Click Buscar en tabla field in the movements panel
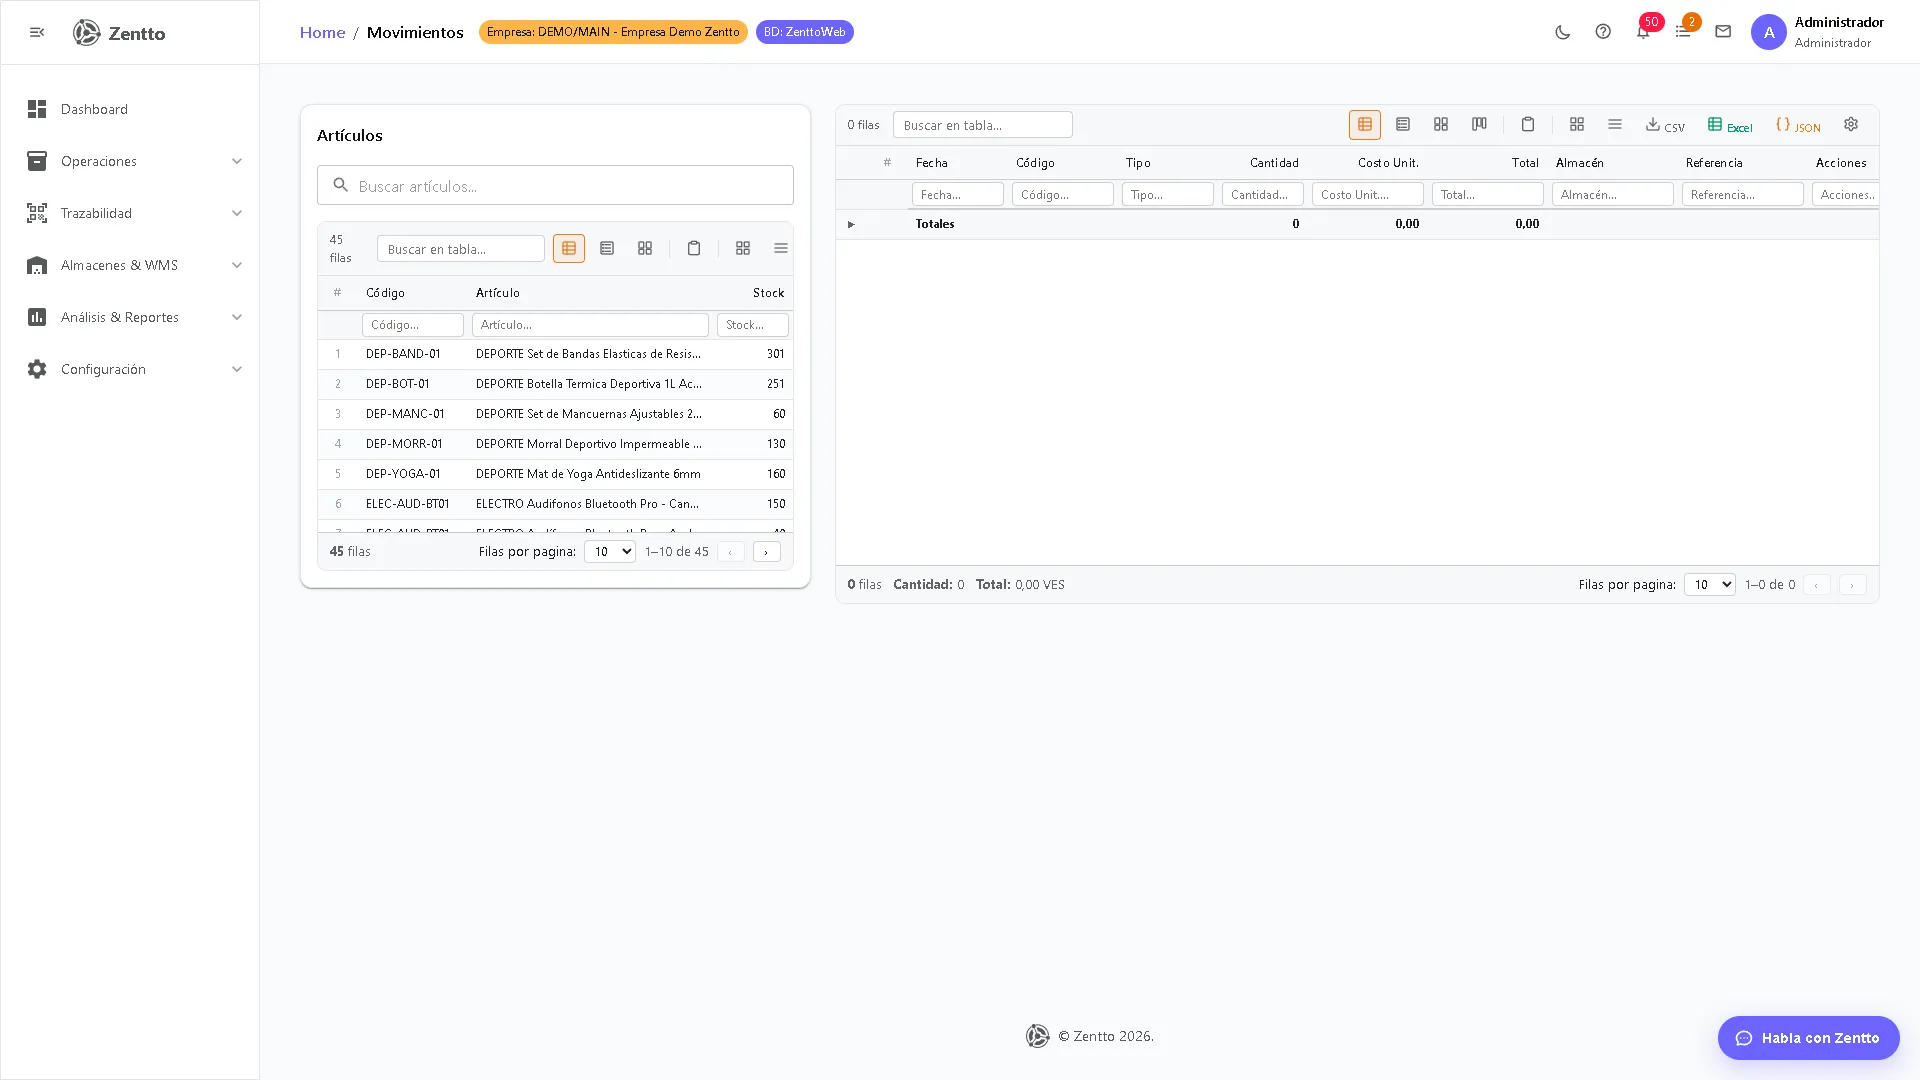This screenshot has height=1080, width=1920. pos(983,124)
